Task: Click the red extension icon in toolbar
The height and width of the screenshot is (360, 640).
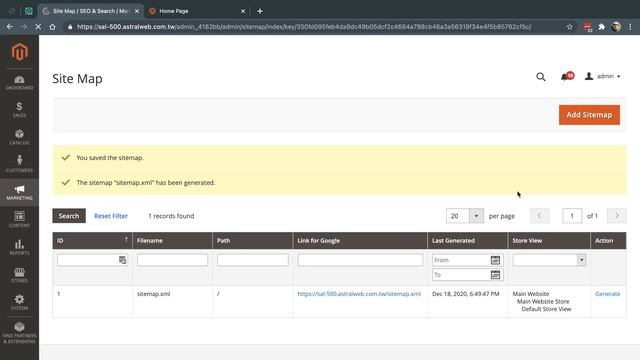Action: coord(588,27)
